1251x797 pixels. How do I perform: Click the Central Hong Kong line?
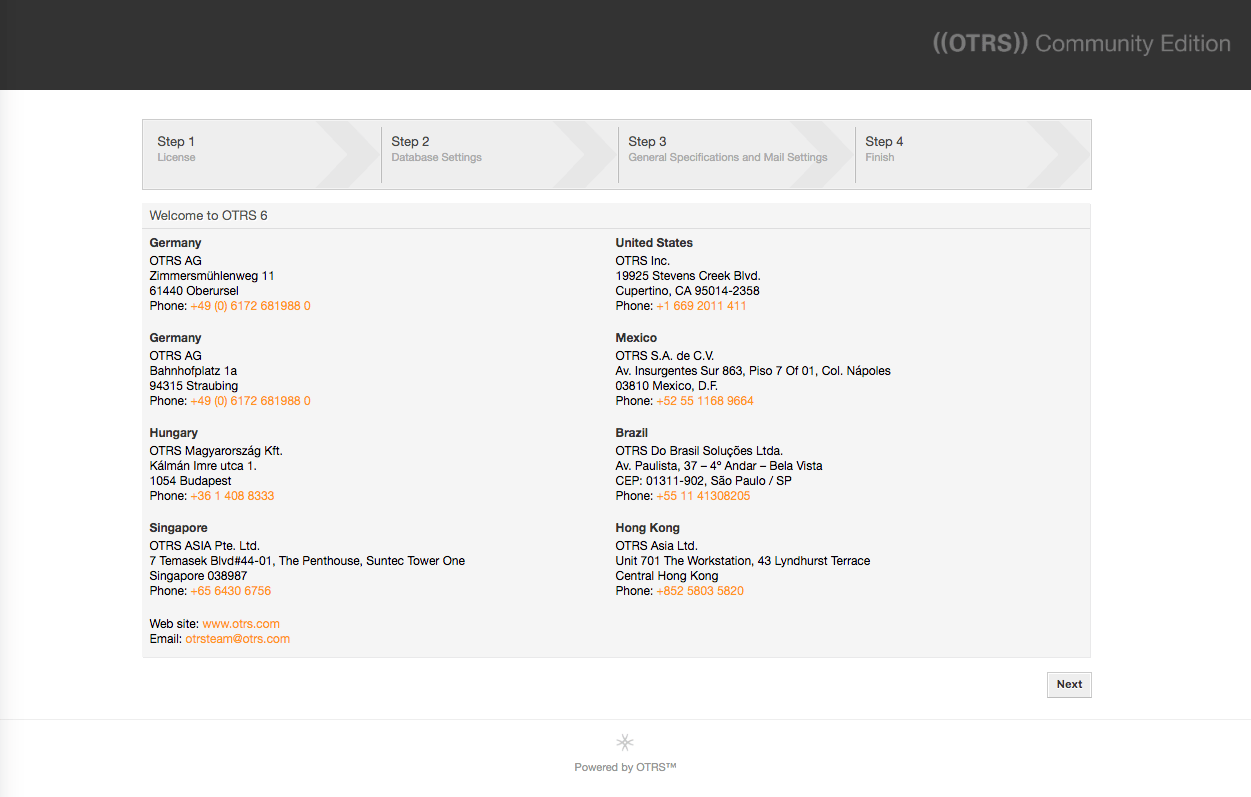pyautogui.click(x=667, y=576)
